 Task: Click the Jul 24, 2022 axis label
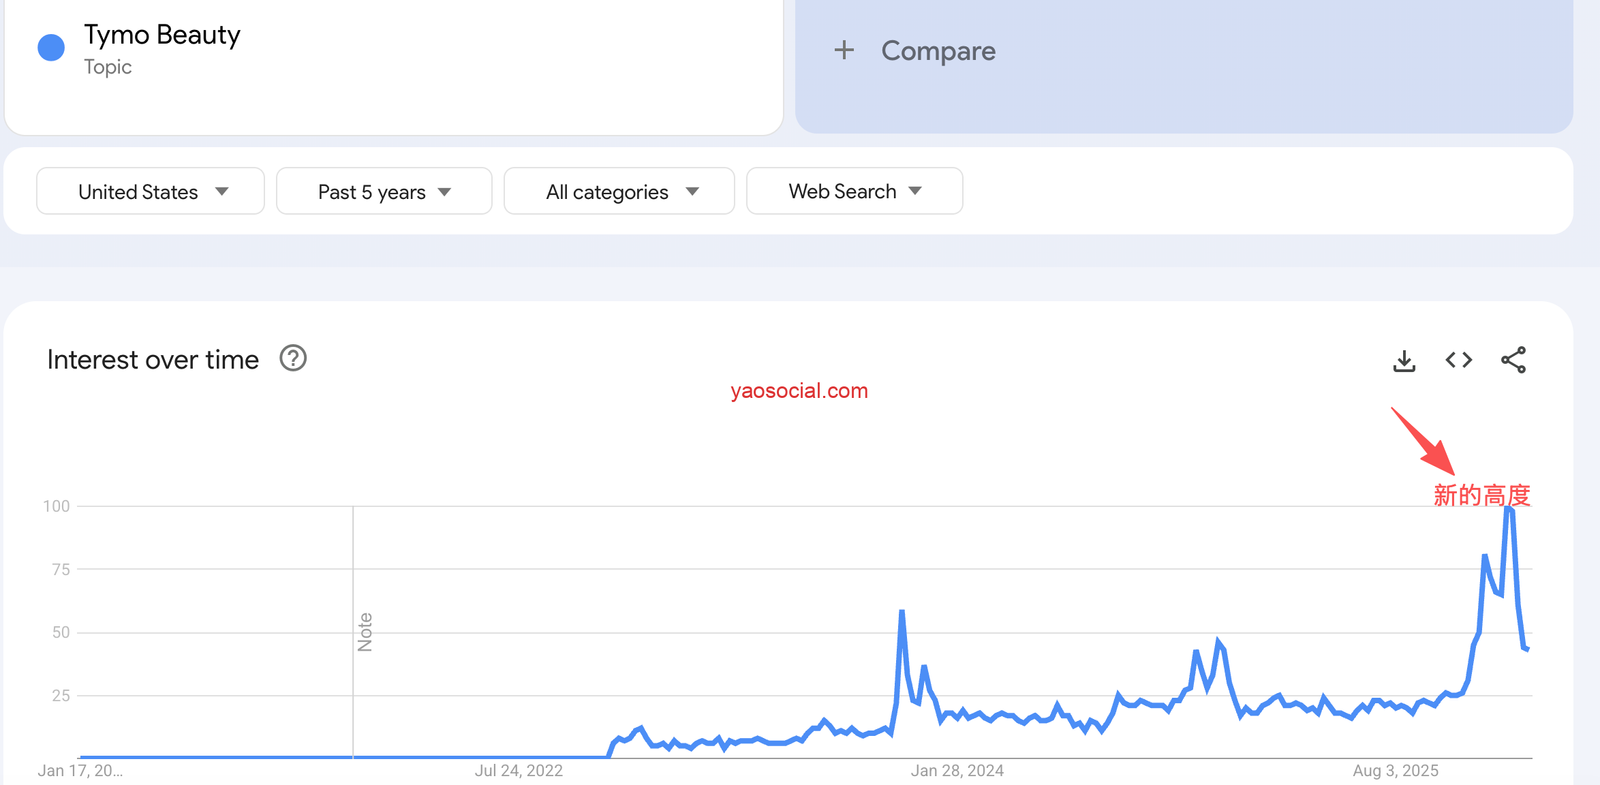[x=518, y=770]
